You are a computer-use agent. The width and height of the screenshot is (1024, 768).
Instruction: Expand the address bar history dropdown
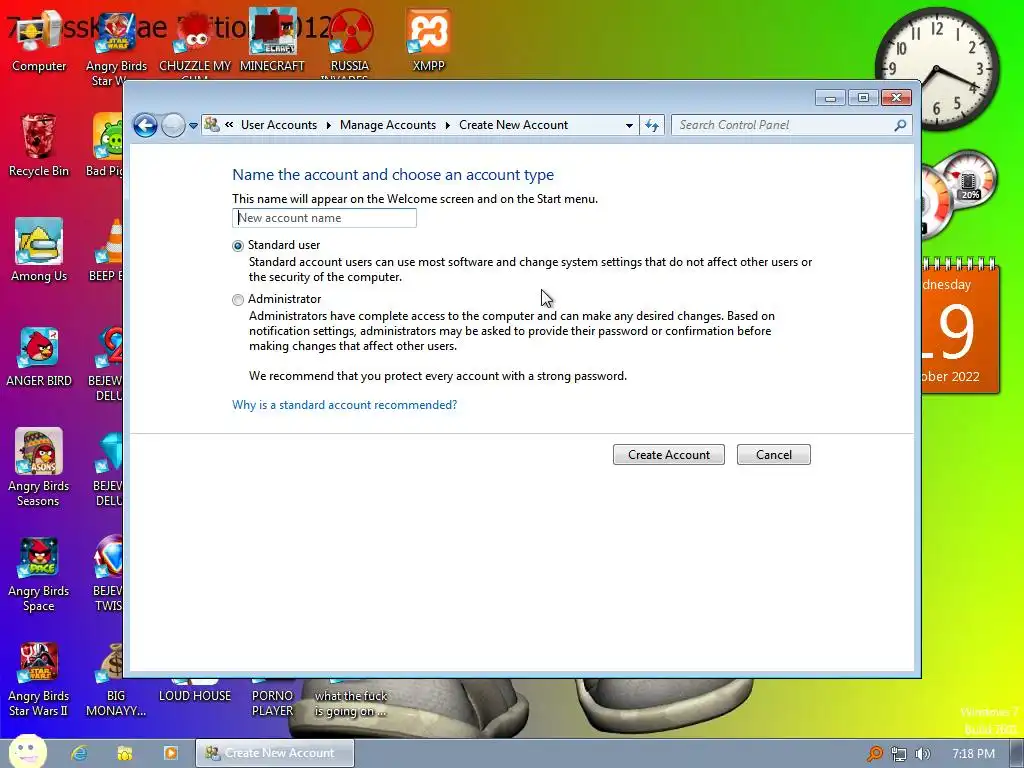[x=629, y=125]
